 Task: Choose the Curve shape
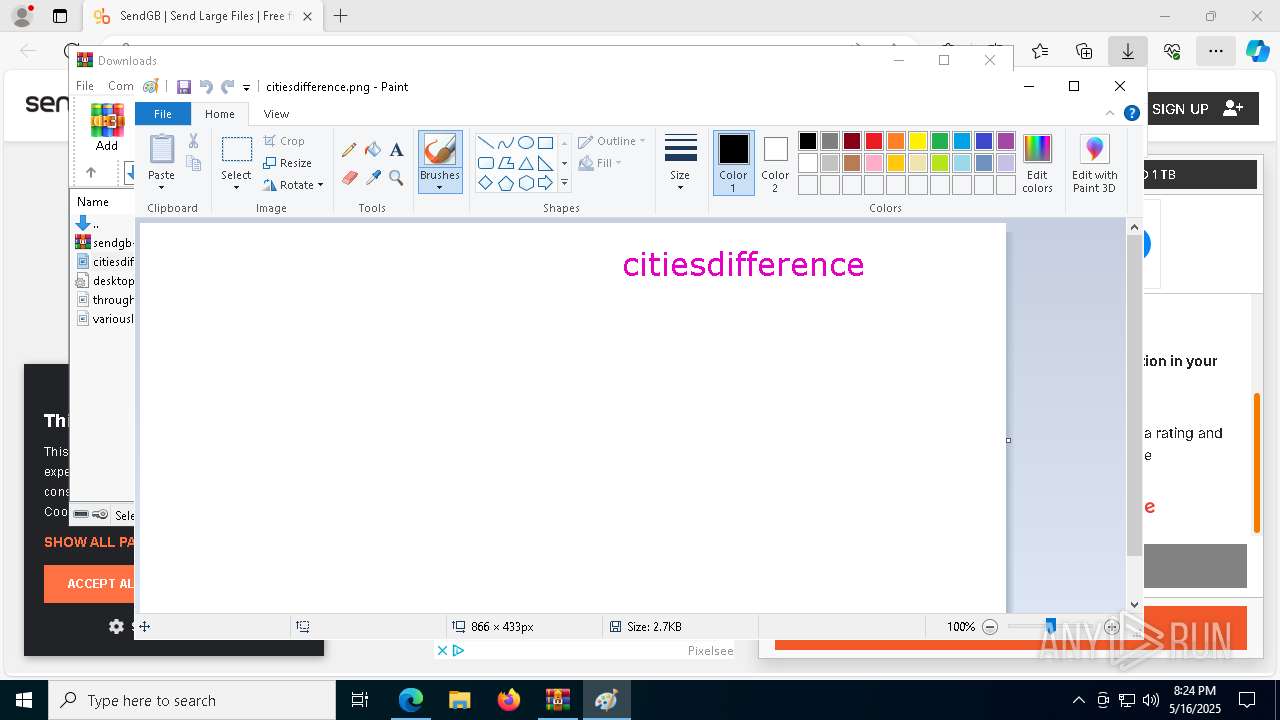[x=505, y=143]
